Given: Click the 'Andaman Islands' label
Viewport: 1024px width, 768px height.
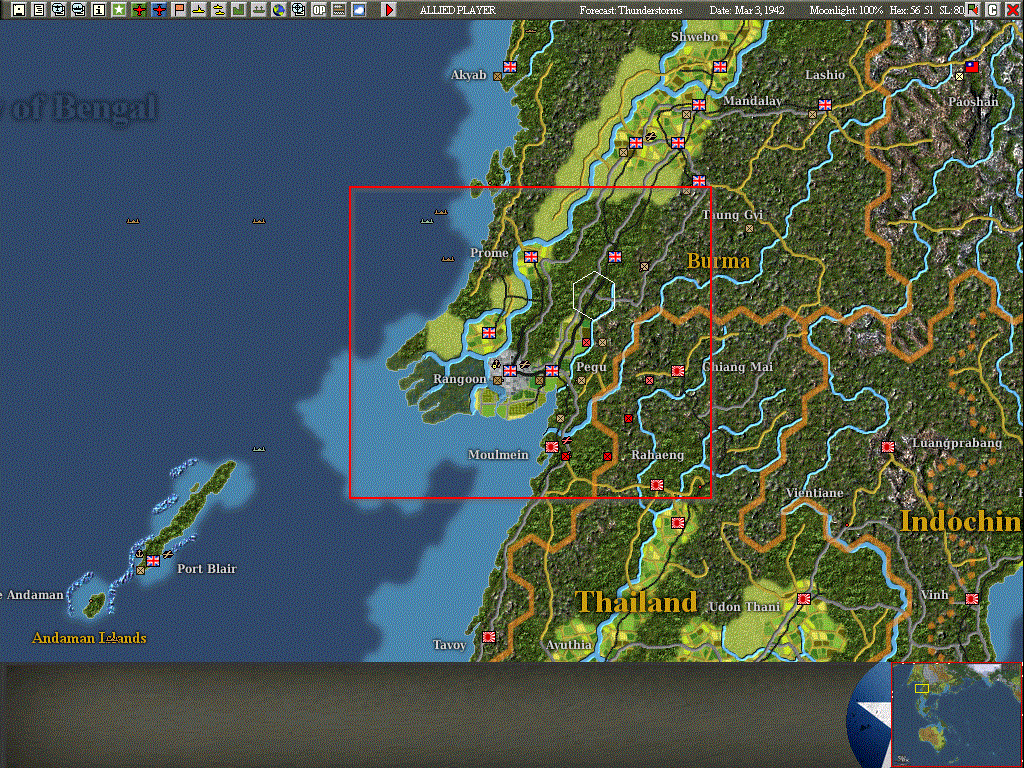Looking at the screenshot, I should [x=89, y=638].
